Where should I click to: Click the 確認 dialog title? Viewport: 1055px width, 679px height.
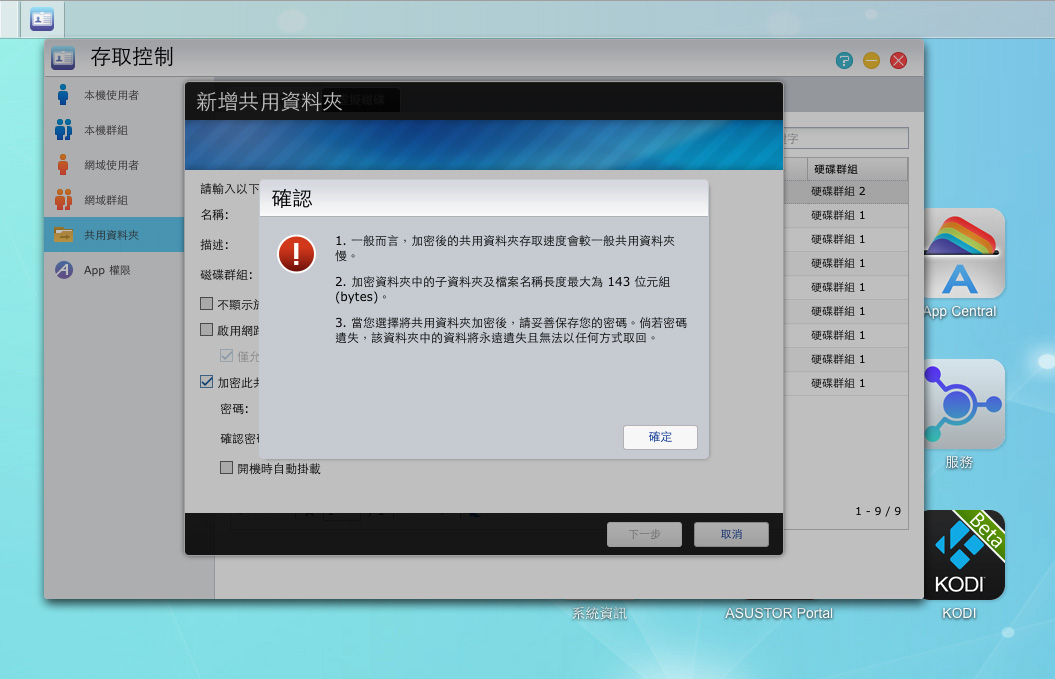(292, 199)
